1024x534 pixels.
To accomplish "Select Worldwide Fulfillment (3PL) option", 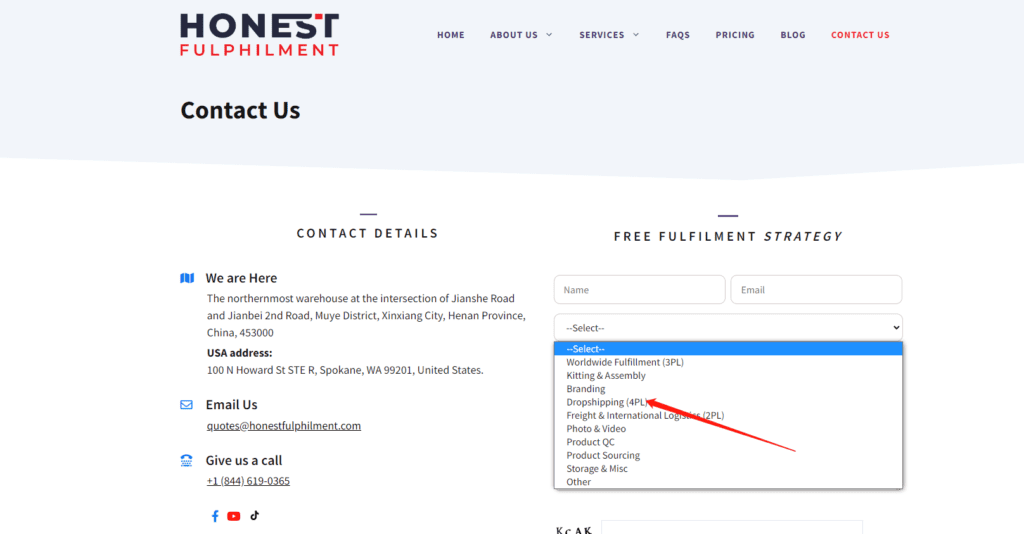I will (x=625, y=362).
